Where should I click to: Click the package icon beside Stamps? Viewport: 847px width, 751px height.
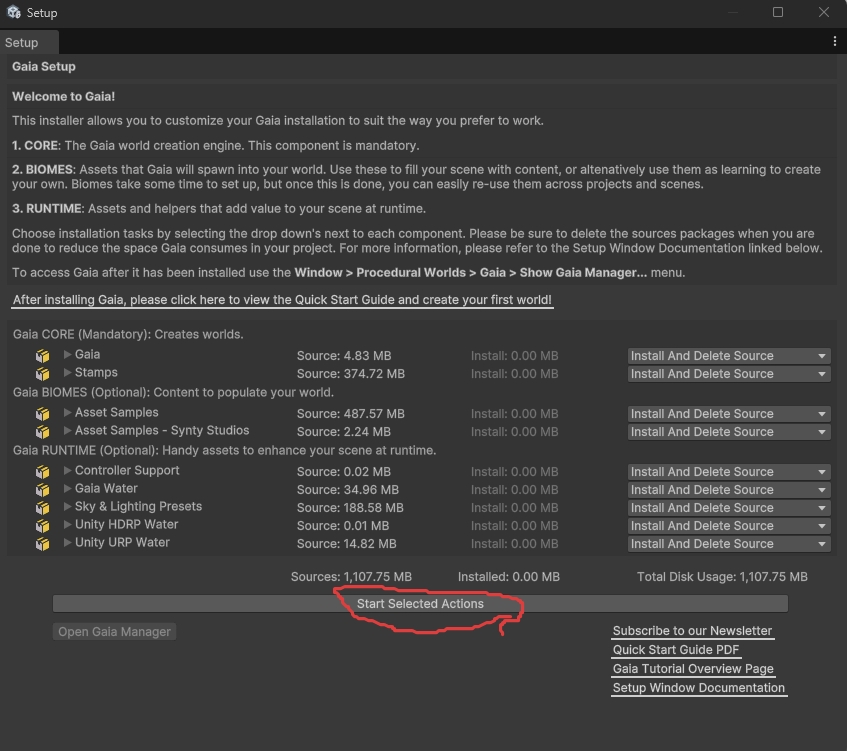43,373
